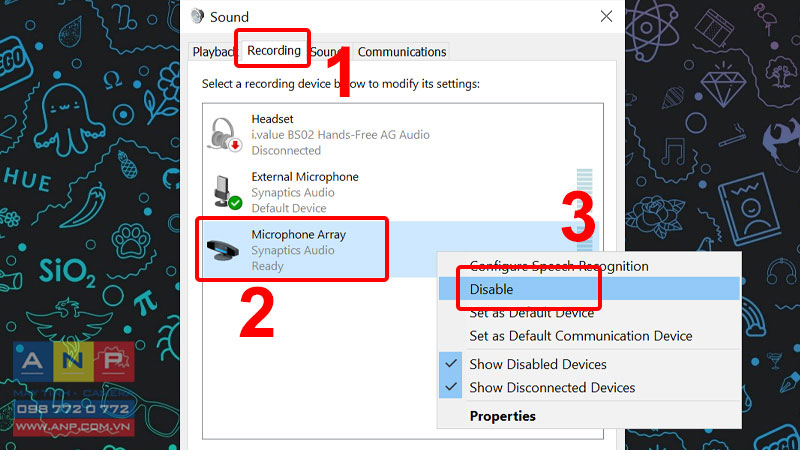Close the Sound dialog window
The height and width of the screenshot is (450, 800).
pyautogui.click(x=606, y=16)
